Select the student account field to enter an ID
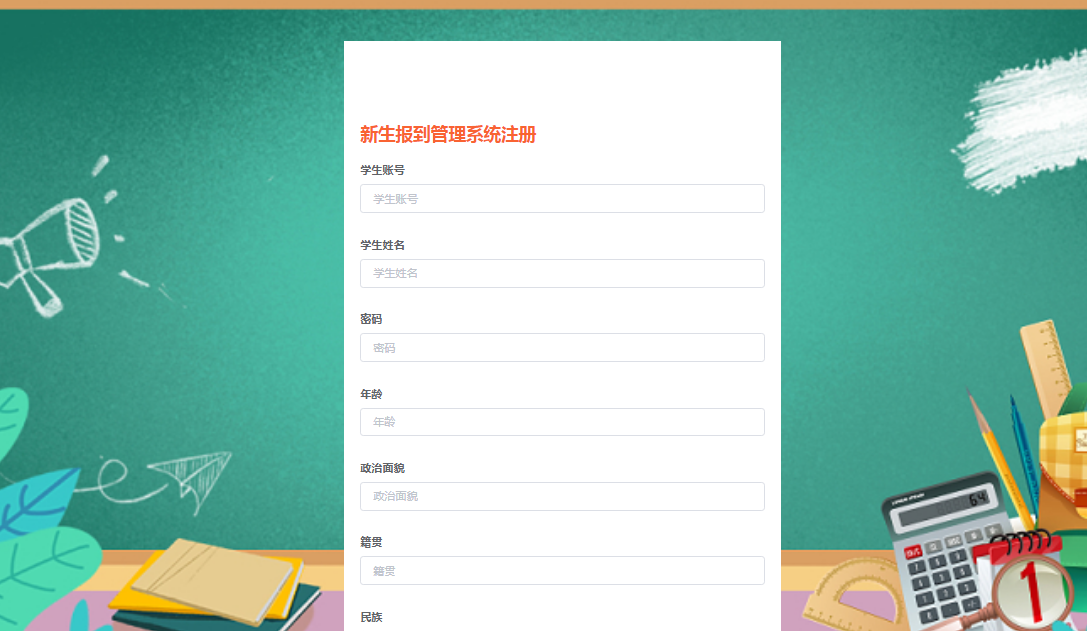 pos(560,198)
